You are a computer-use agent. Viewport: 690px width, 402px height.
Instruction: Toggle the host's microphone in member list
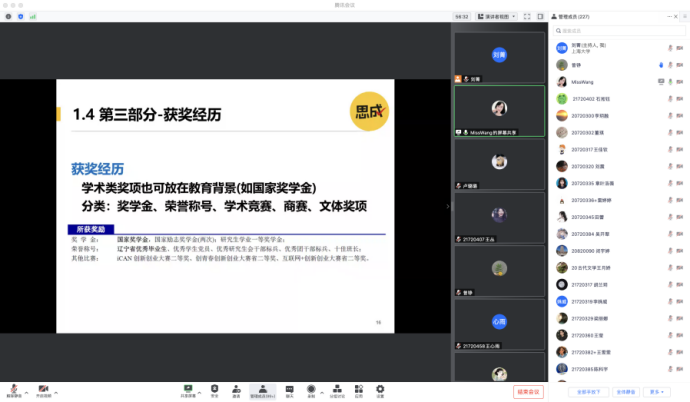click(670, 48)
